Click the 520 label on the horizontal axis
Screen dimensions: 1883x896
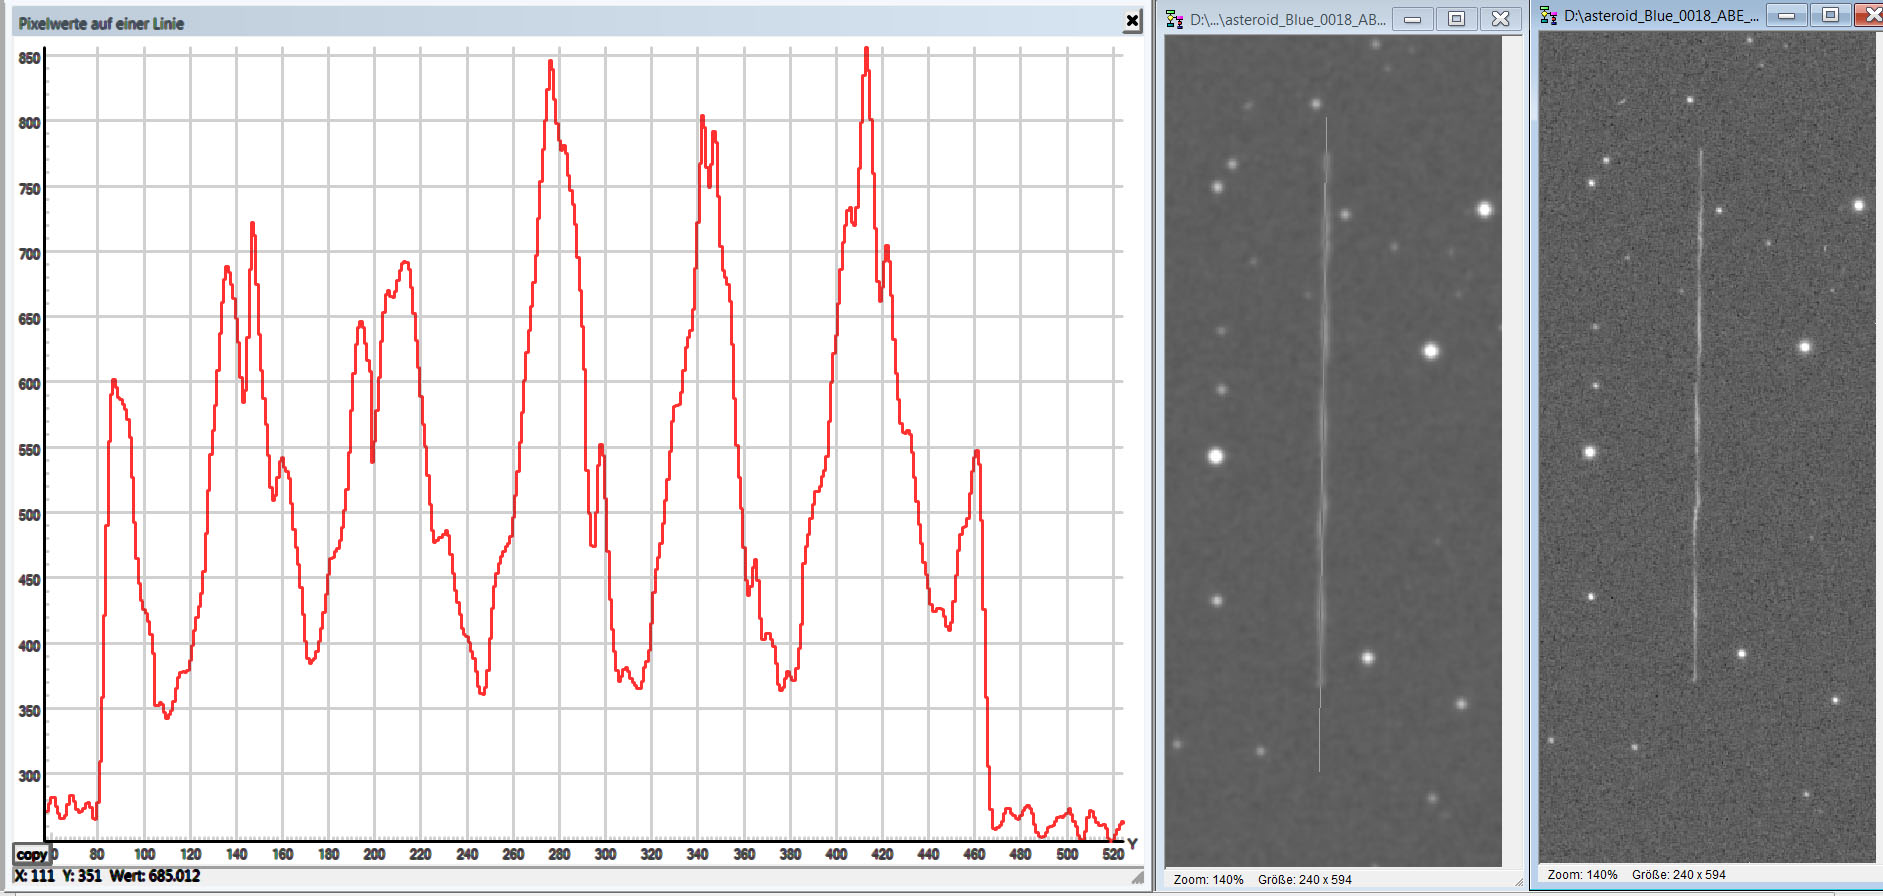pyautogui.click(x=1113, y=854)
